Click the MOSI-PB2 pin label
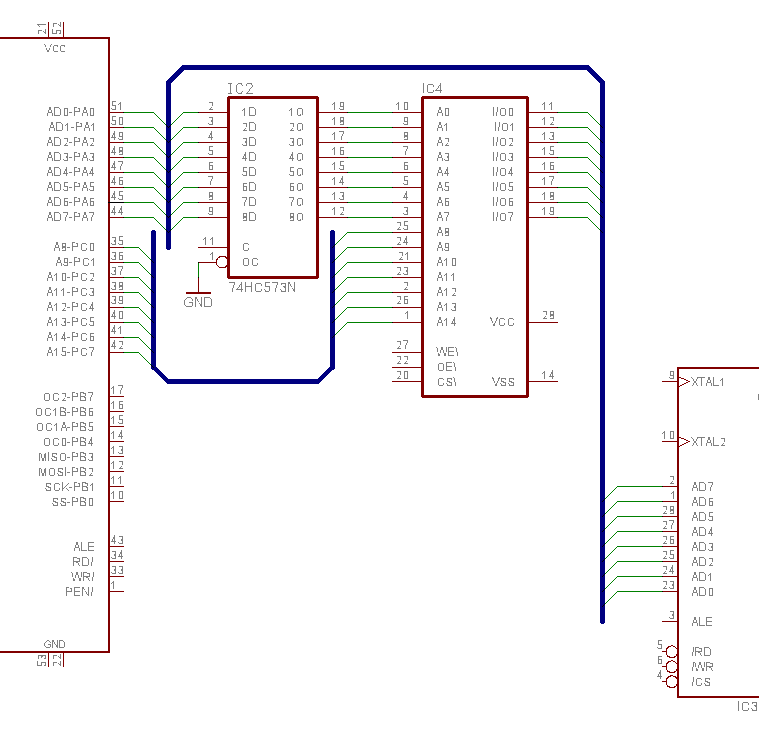The image size is (759, 745). pos(66,472)
